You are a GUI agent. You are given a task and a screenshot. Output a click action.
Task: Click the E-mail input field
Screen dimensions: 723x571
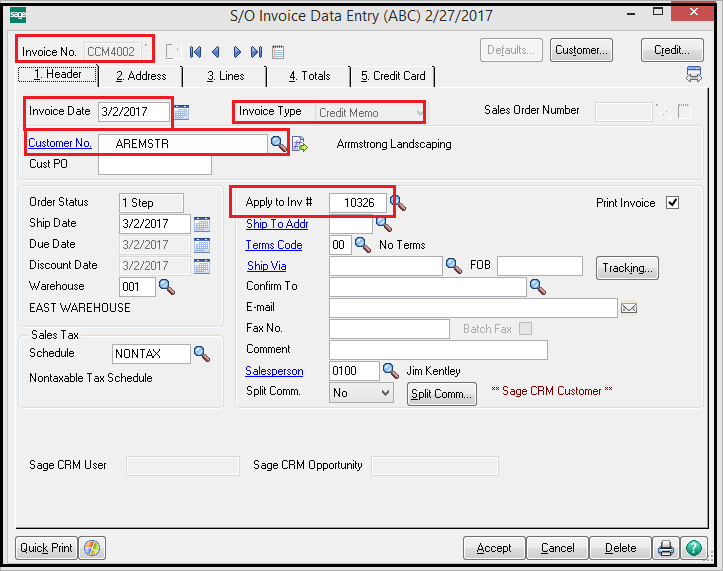(473, 308)
